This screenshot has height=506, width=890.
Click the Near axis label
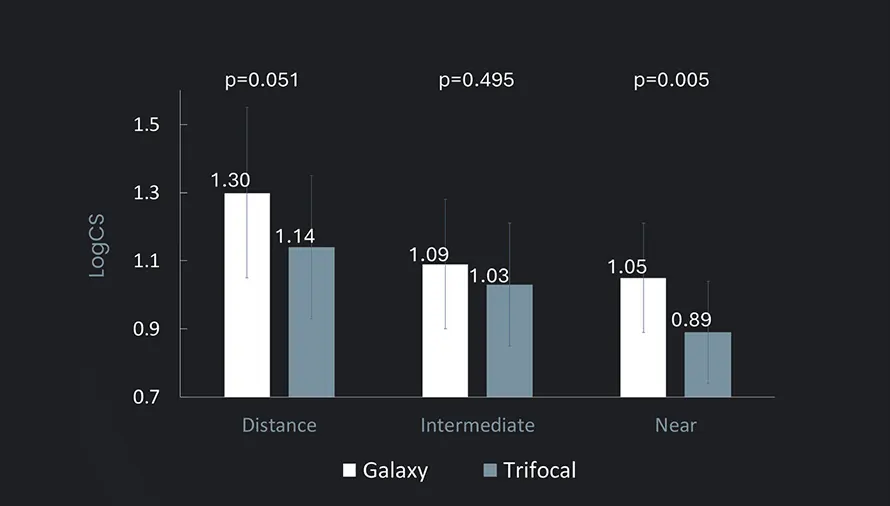(675, 425)
